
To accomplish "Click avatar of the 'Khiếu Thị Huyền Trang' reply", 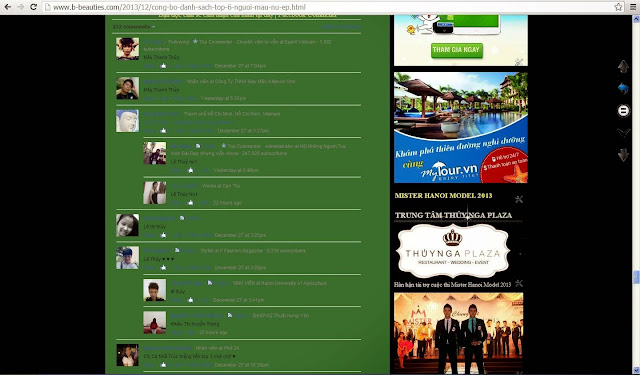I will click(x=155, y=323).
